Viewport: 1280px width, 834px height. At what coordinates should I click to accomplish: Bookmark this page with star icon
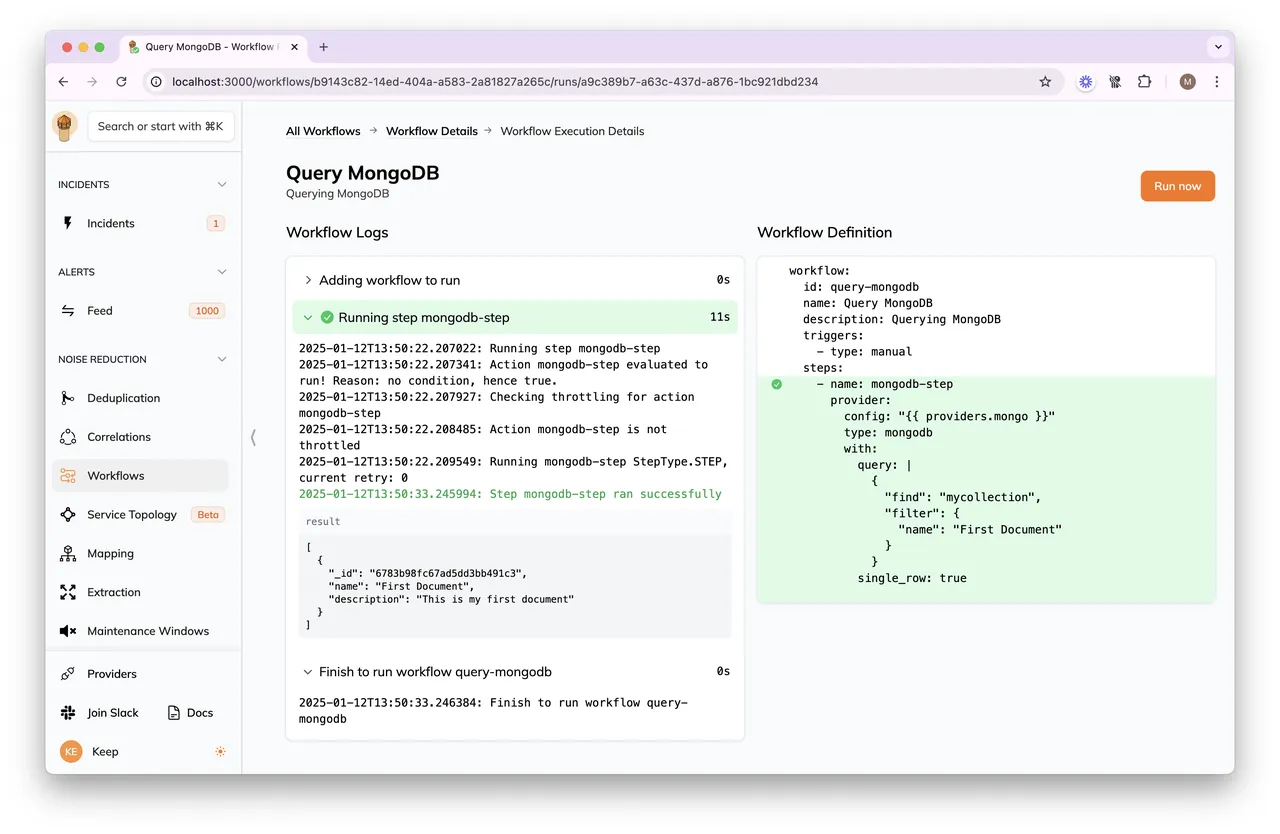1045,82
